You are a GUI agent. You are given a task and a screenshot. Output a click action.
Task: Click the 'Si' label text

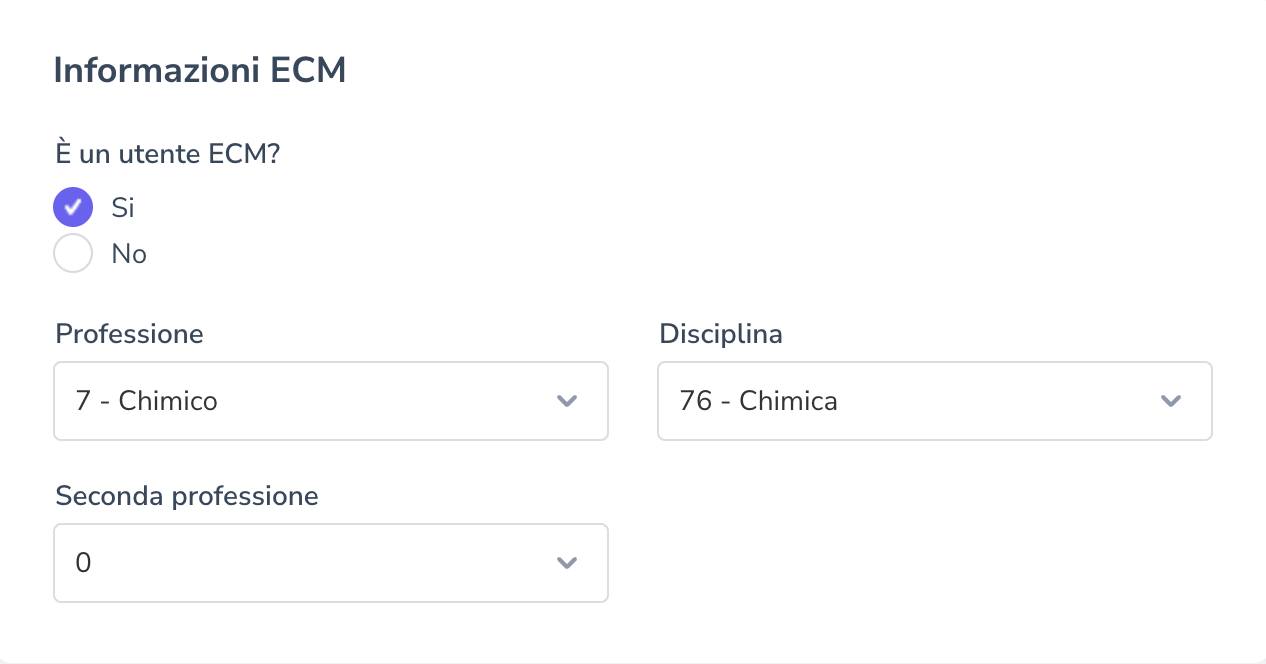pos(123,207)
